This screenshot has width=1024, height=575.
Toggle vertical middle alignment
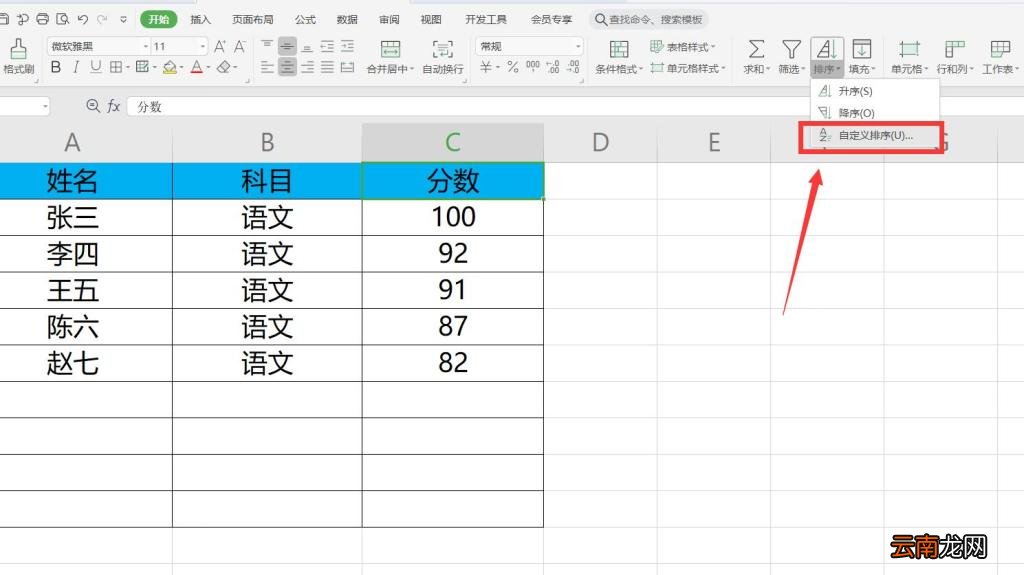coord(287,46)
